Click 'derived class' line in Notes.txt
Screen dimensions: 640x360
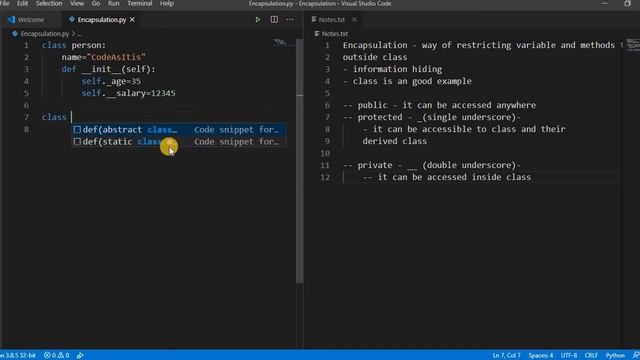[394, 141]
